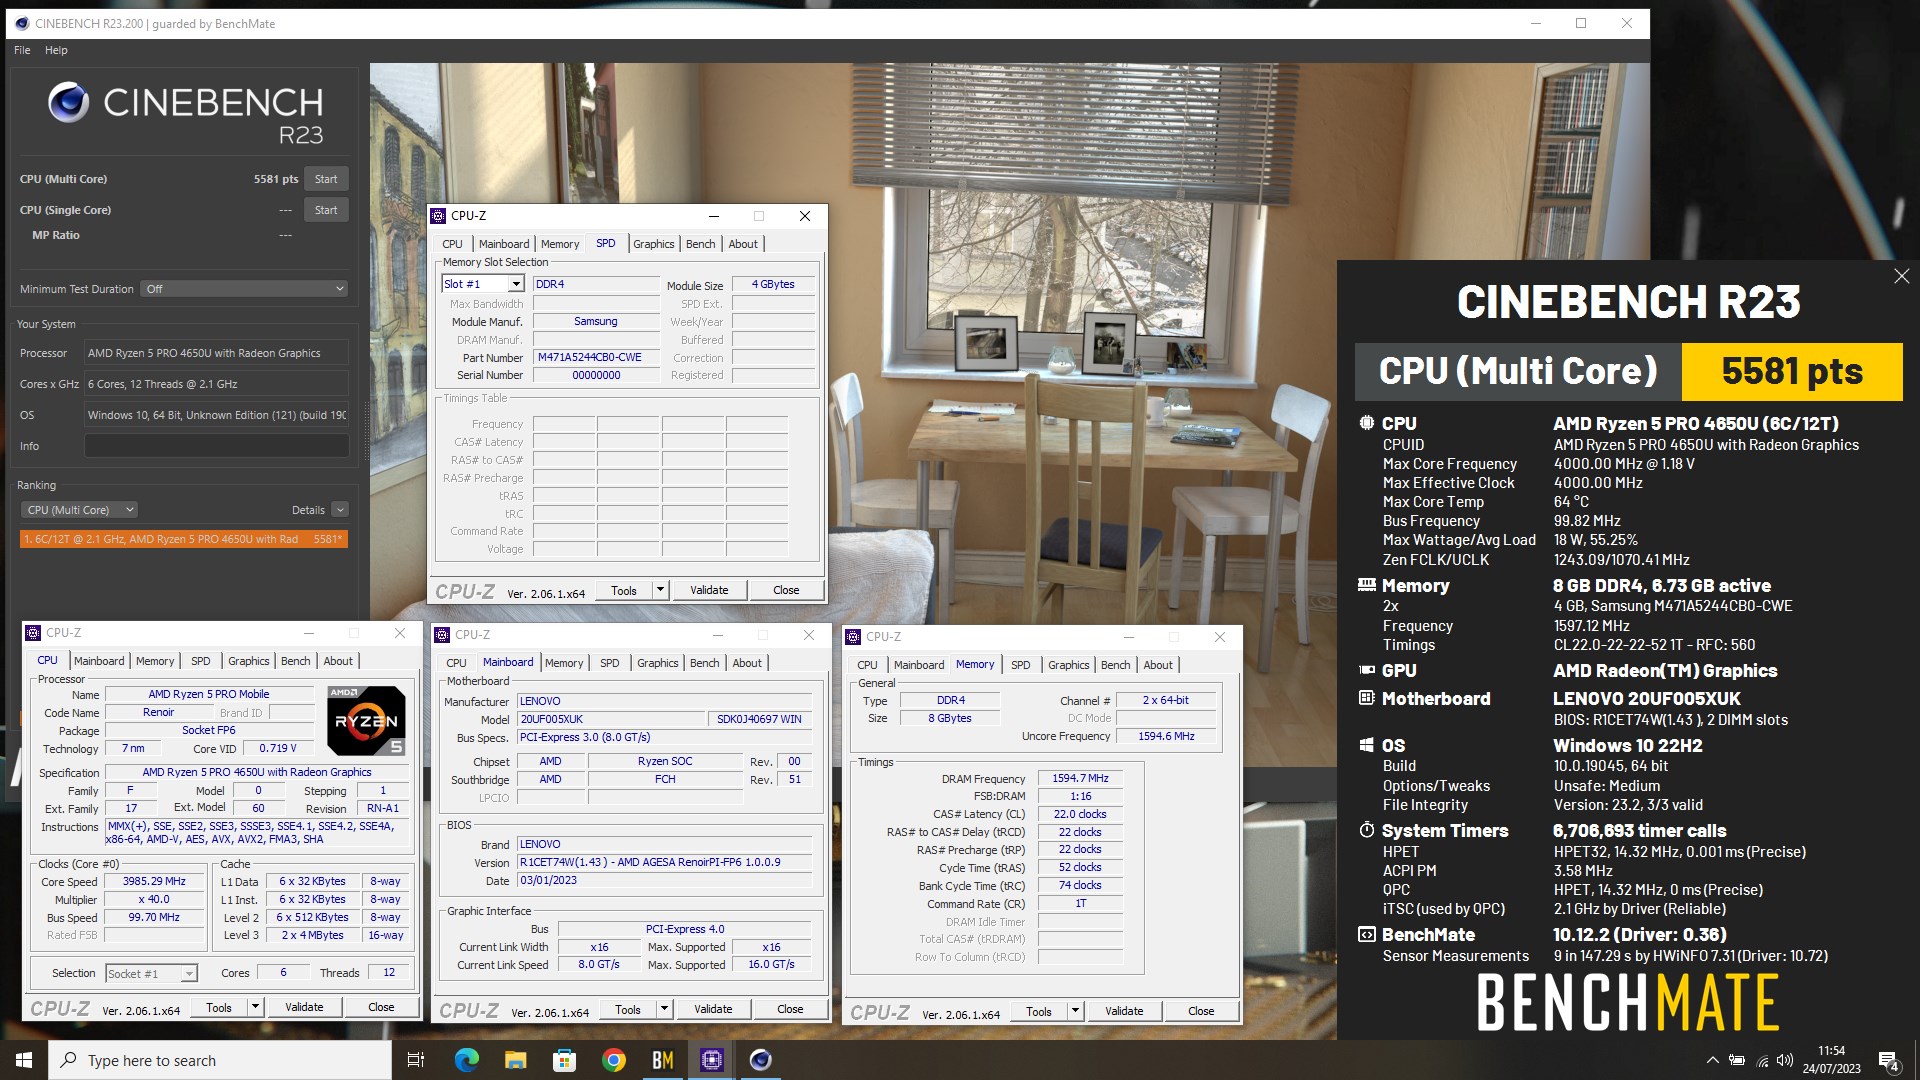Open the Cinebench Help menu

pyautogui.click(x=56, y=50)
